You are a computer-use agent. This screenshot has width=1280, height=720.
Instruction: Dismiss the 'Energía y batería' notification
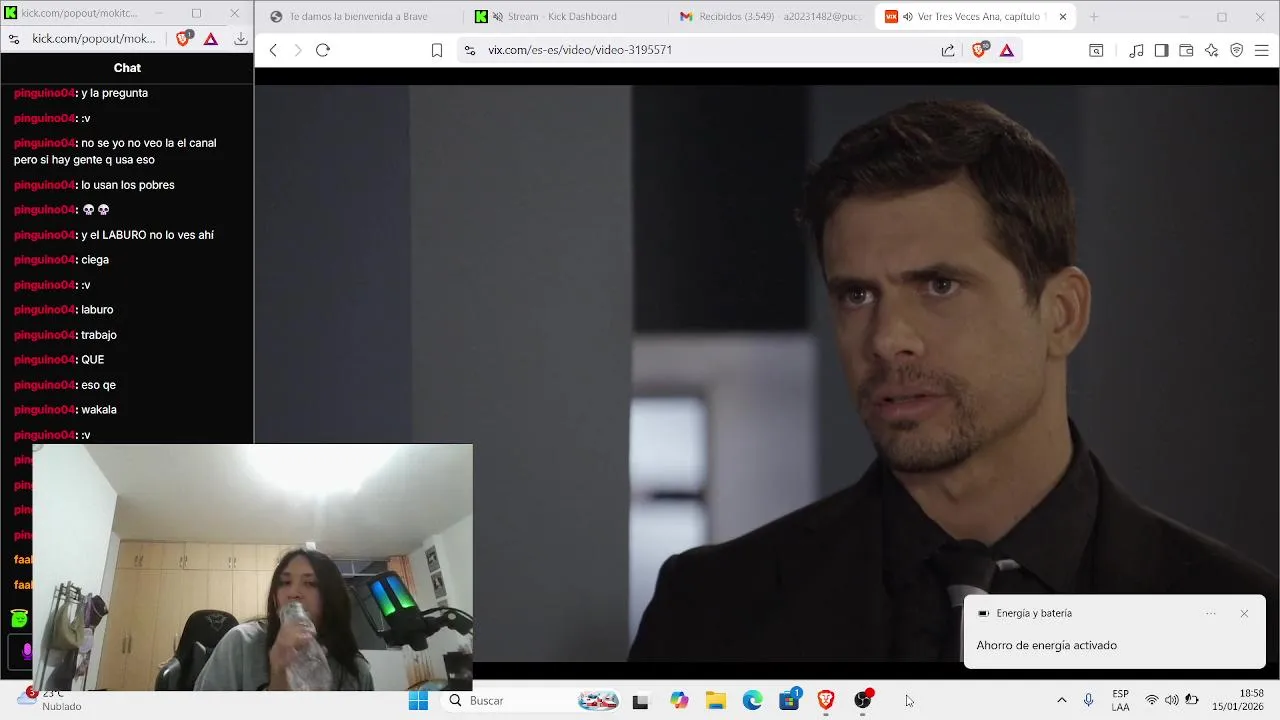click(x=1244, y=613)
